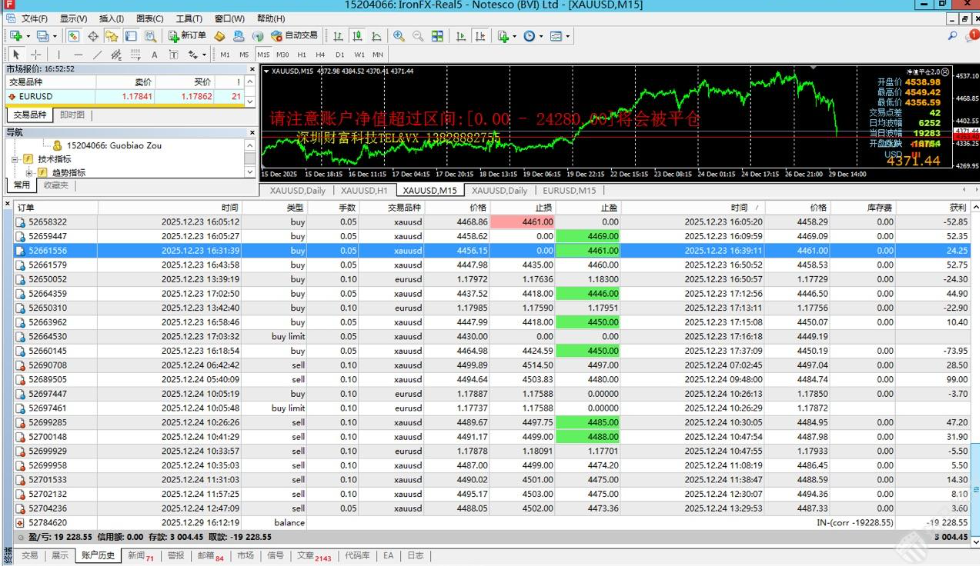Expand the 趋势指标 tree node
Screen dimensions: 980x566
(29, 172)
